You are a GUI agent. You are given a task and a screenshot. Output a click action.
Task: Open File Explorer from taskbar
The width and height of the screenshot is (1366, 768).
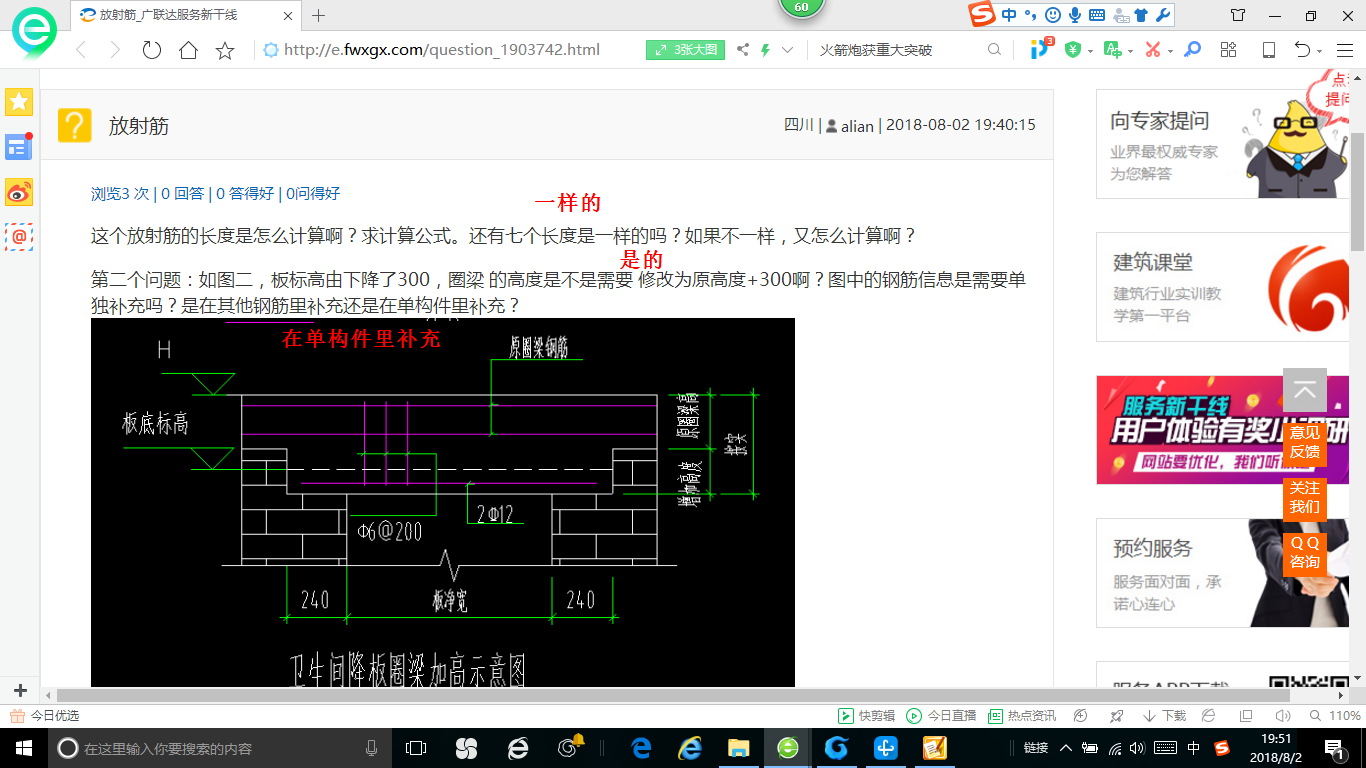pos(738,748)
